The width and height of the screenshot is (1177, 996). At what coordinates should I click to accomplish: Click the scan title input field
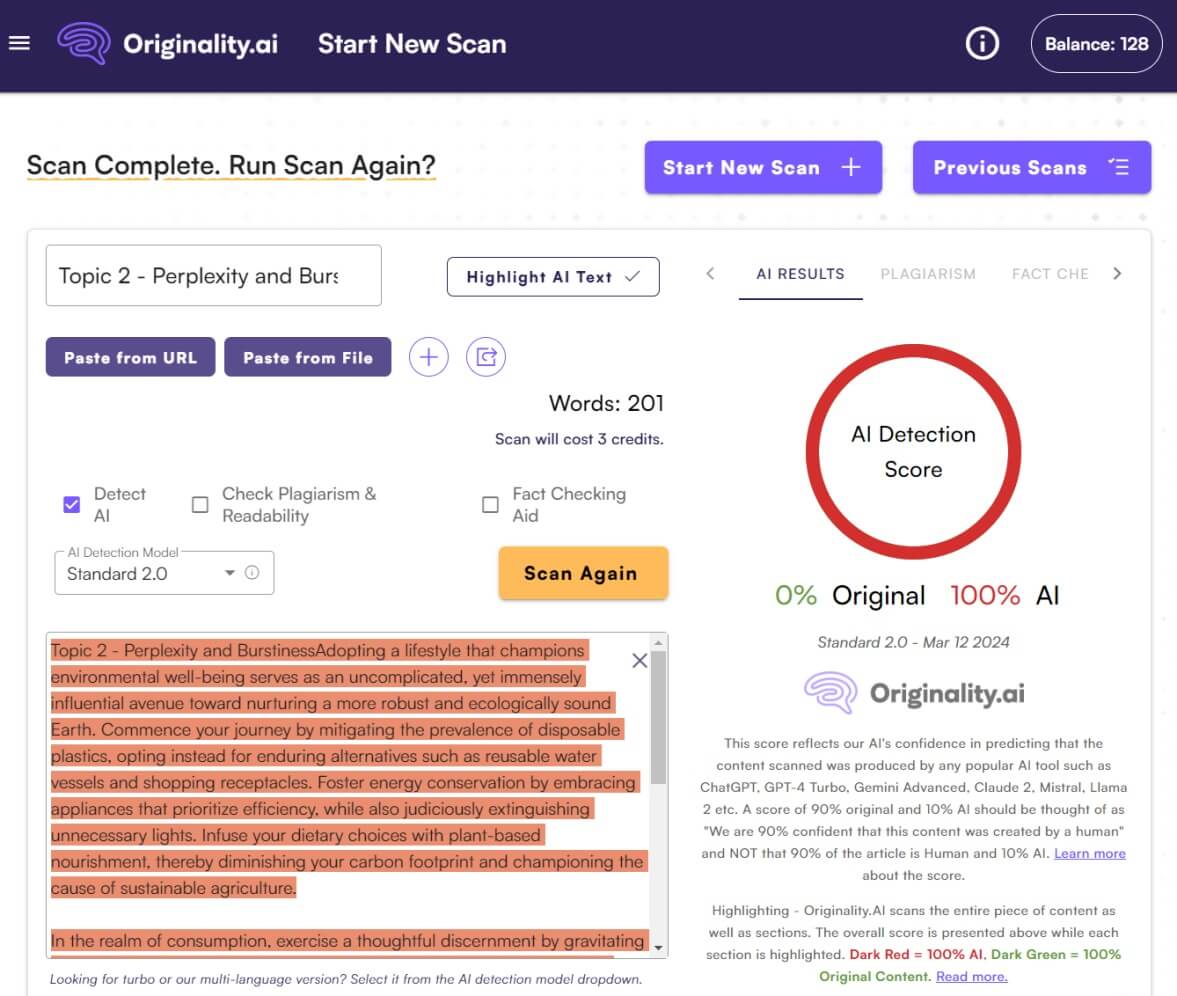point(213,276)
